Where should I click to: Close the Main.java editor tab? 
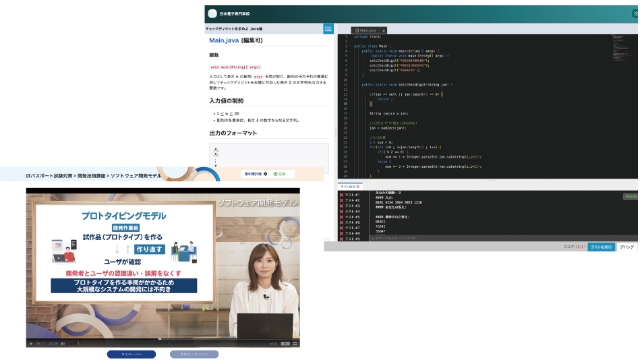point(384,31)
